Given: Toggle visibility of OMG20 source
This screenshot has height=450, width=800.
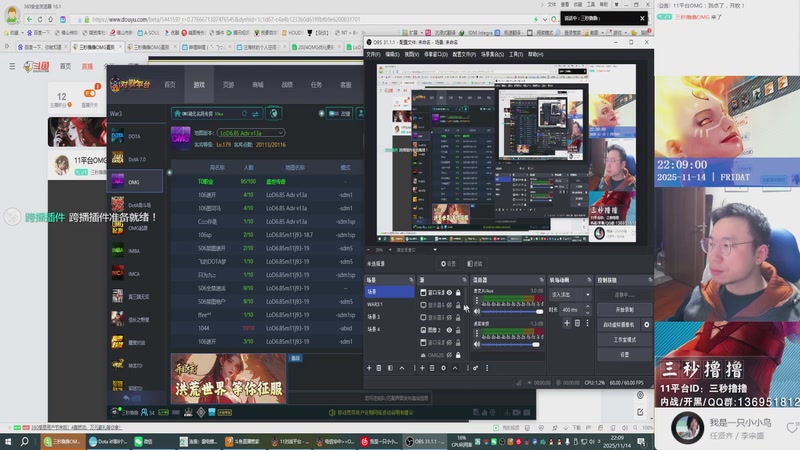Looking at the screenshot, I should (449, 355).
